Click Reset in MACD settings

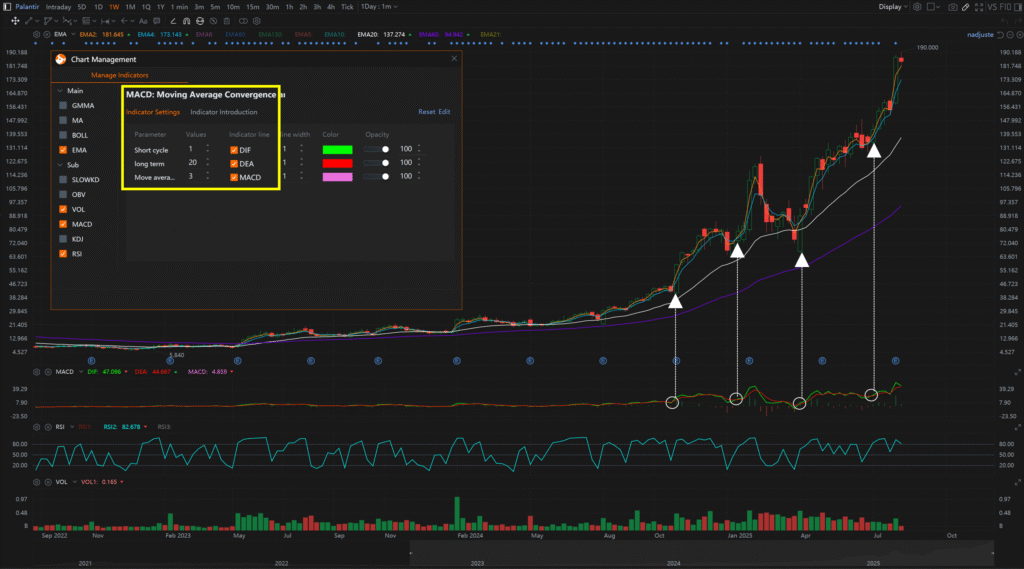coord(426,112)
